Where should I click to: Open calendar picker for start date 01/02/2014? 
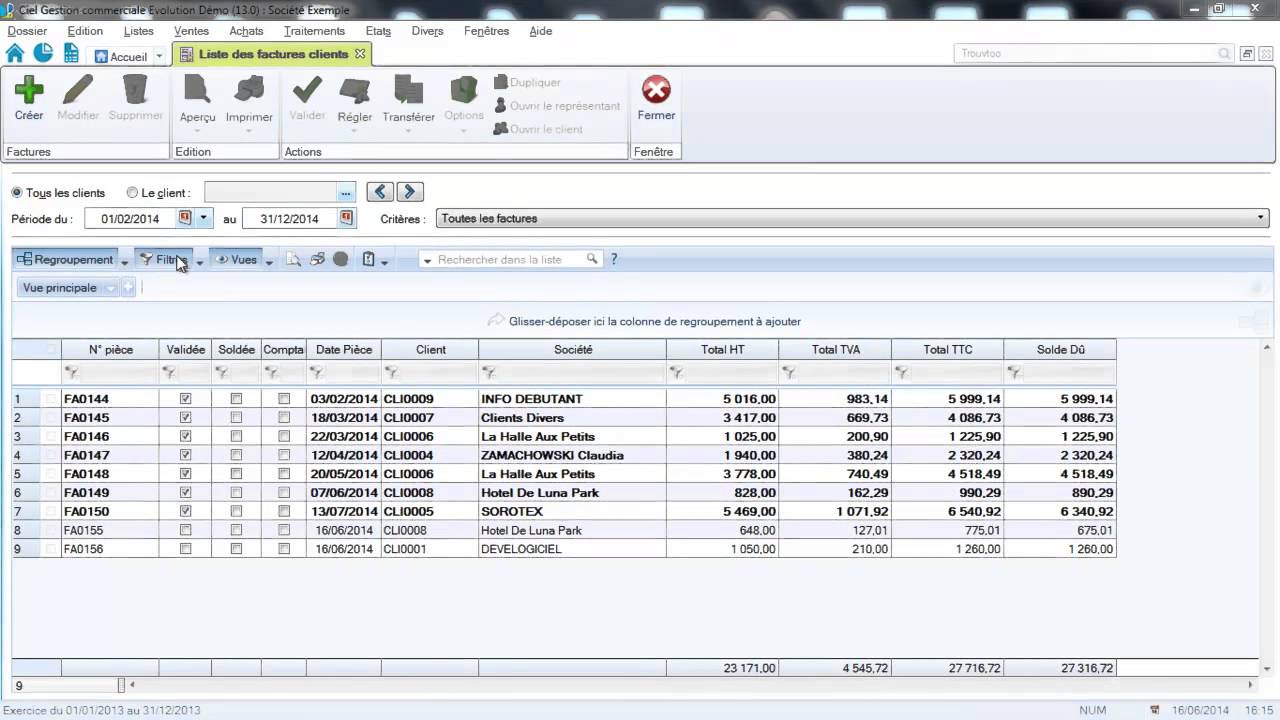click(x=185, y=218)
